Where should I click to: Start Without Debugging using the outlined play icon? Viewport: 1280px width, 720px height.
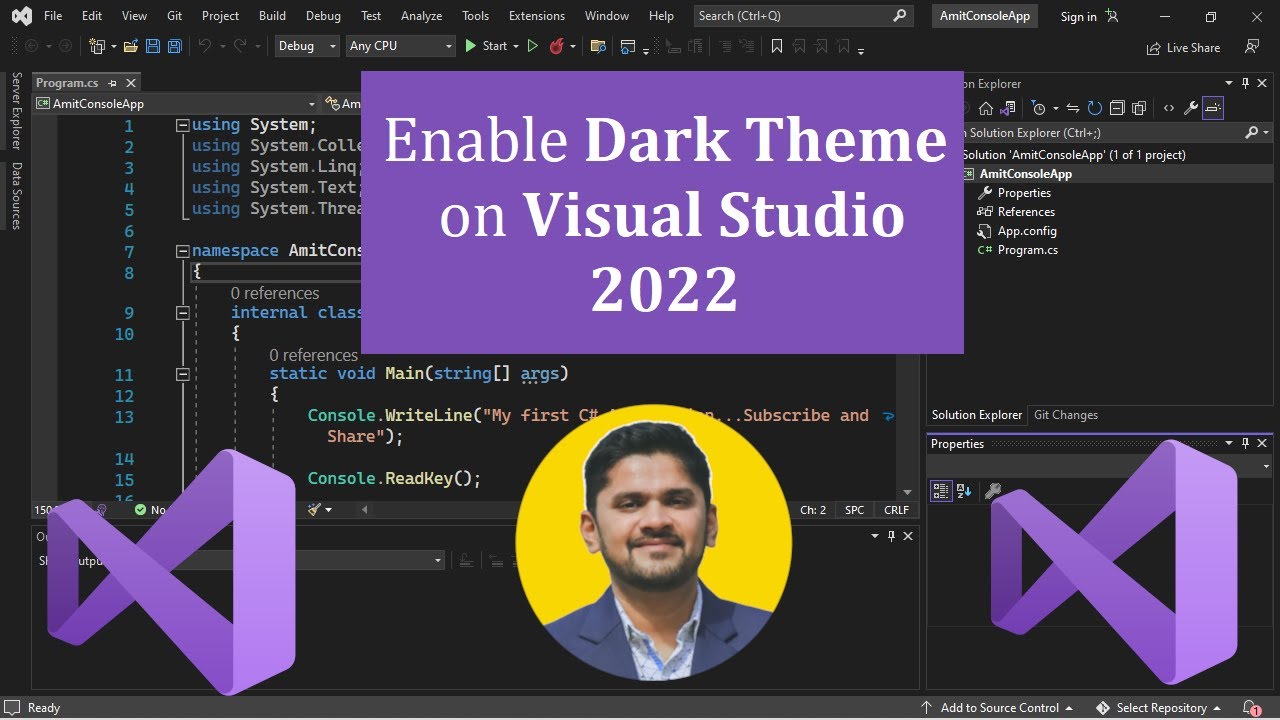click(532, 46)
